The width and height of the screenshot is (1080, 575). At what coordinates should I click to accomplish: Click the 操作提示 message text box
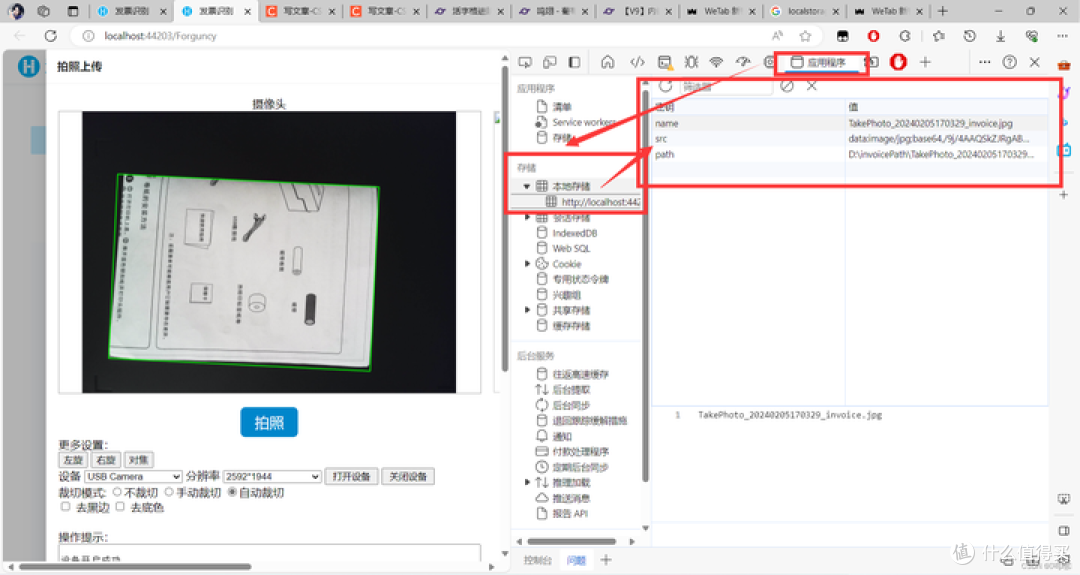click(269, 554)
